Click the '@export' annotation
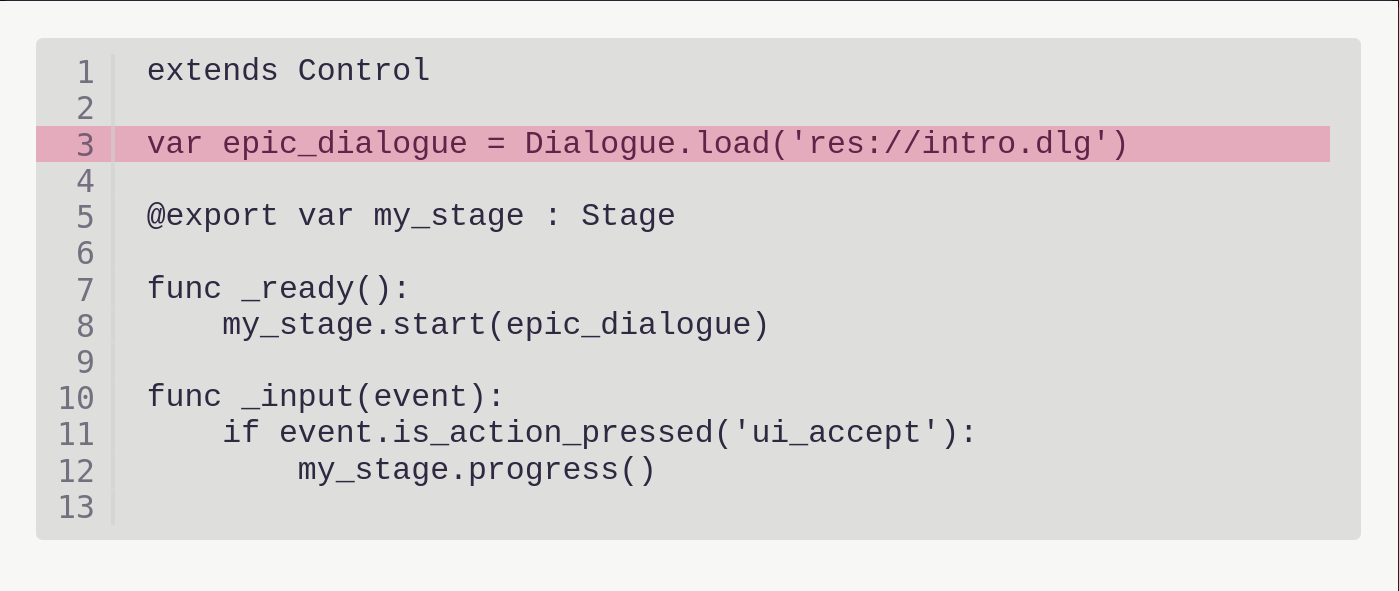The image size is (1399, 591). point(212,216)
